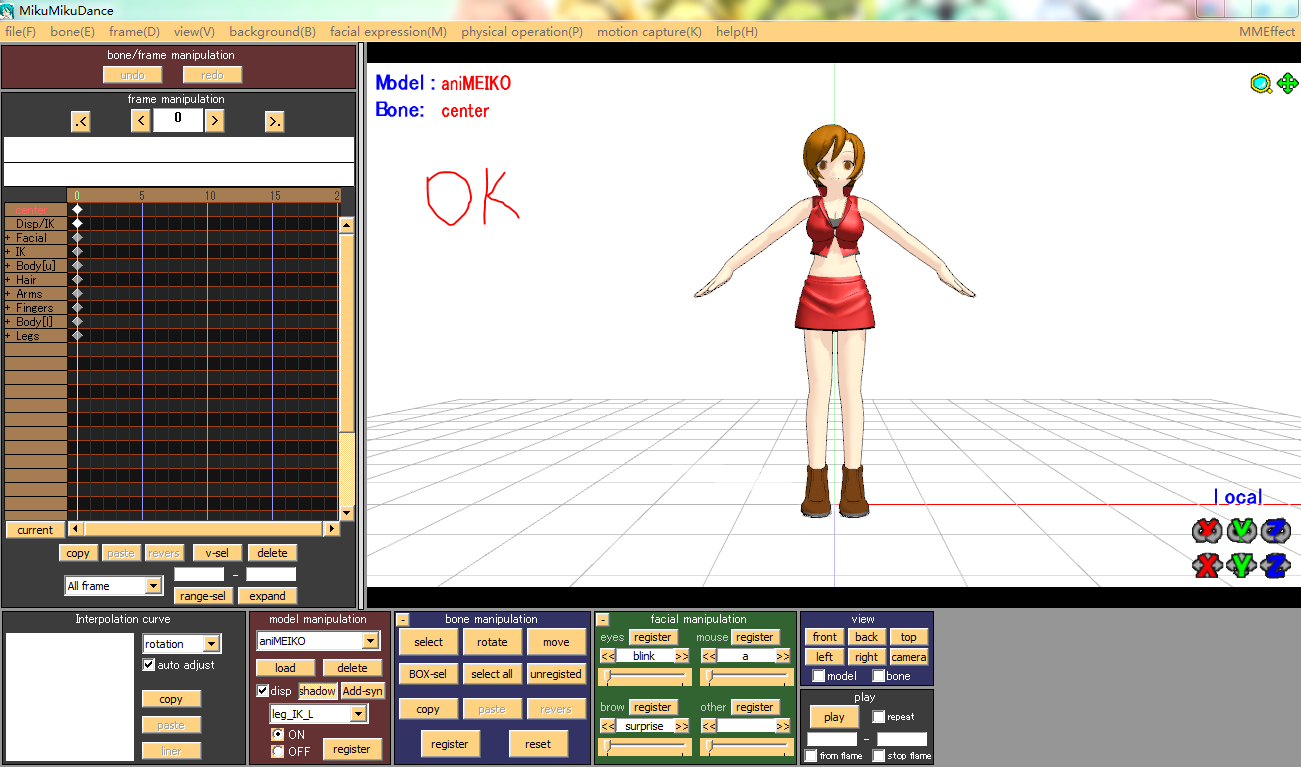Viewport: 1301px width, 767px height.
Task: Open the All frame dropdown
Action: point(153,585)
